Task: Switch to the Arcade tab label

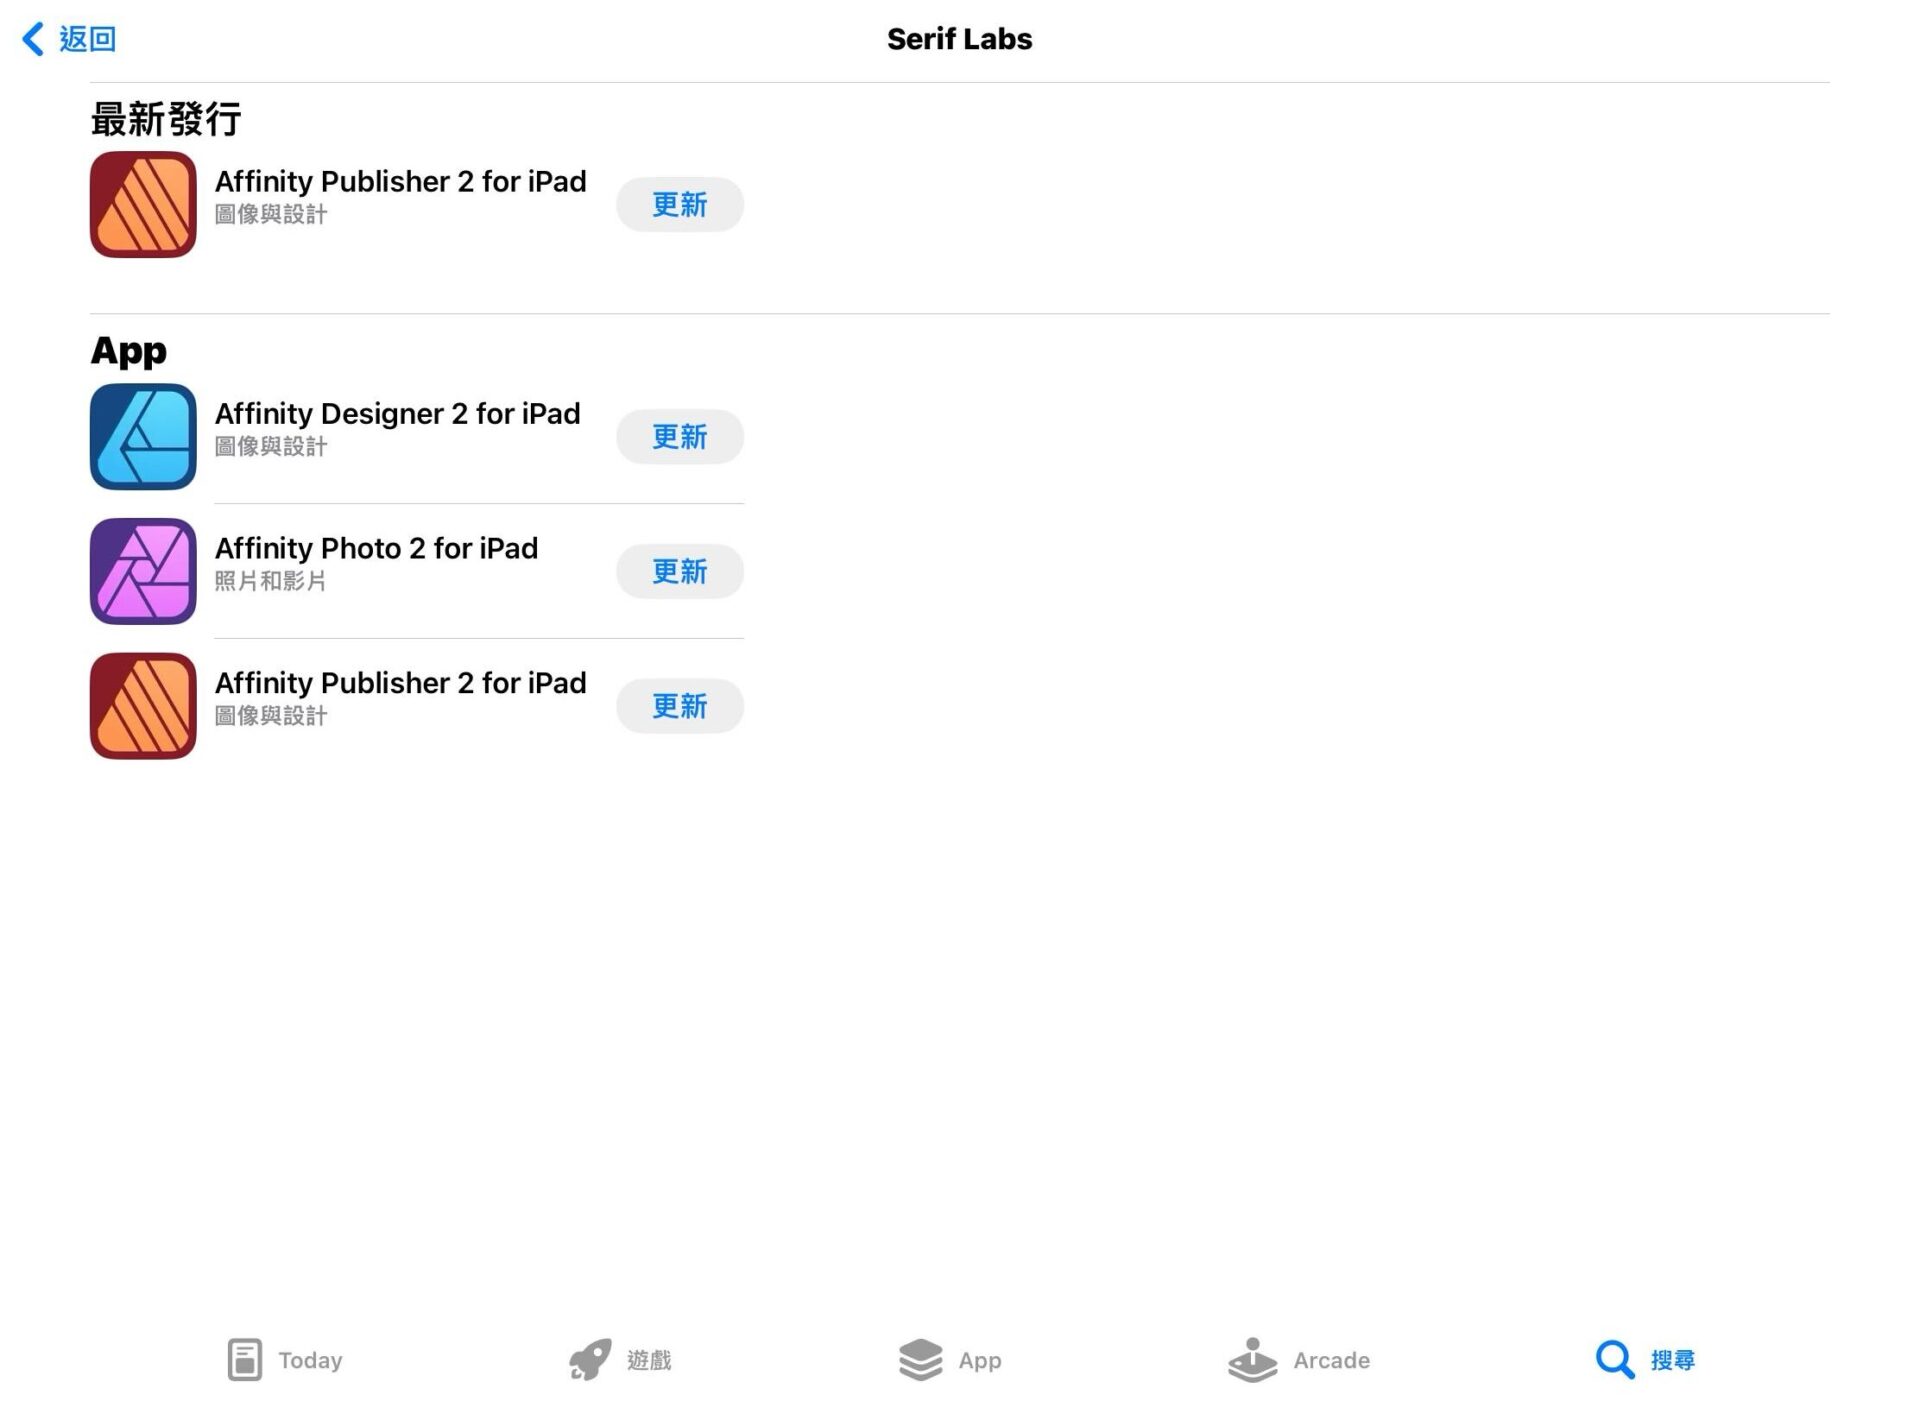Action: click(1331, 1360)
